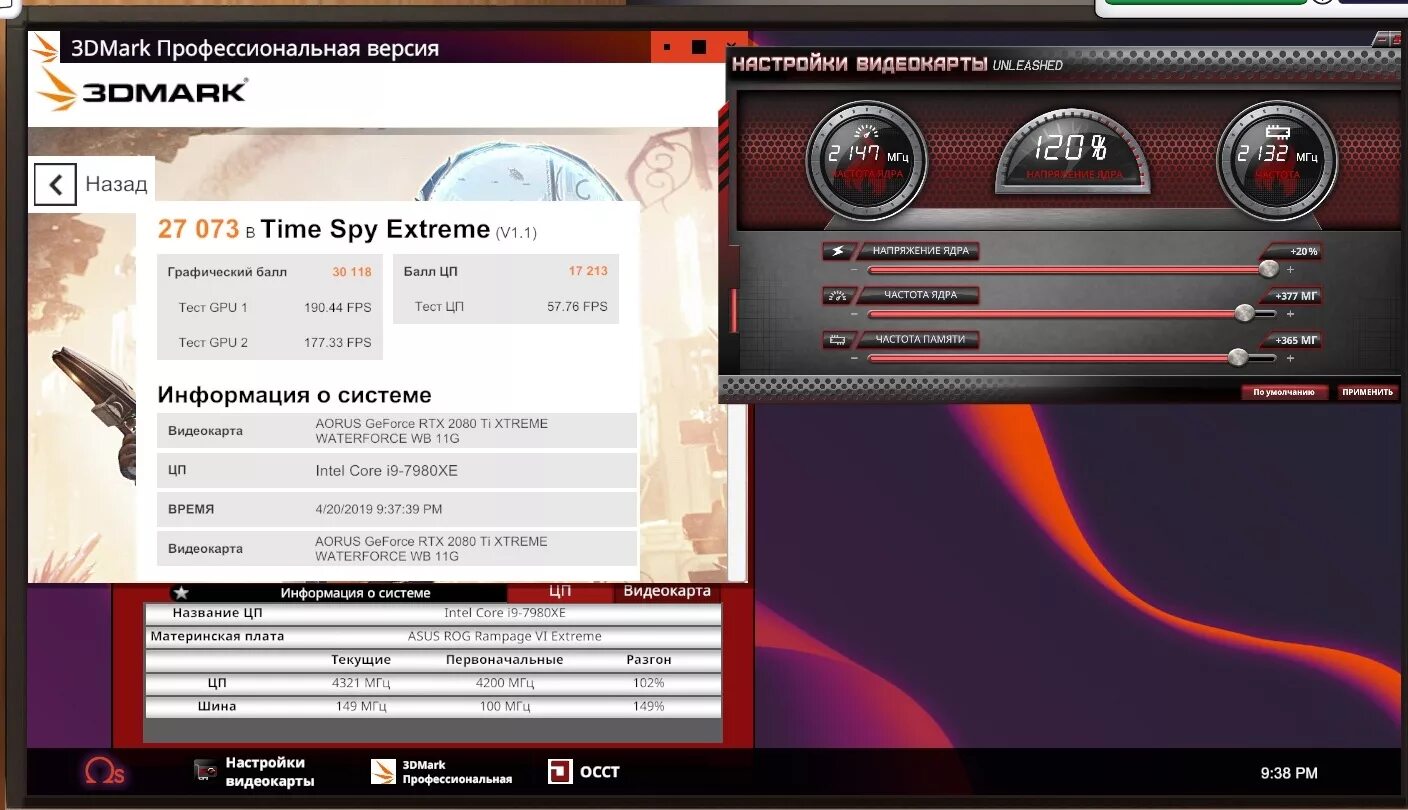Click the memory chip icon beside Частота памяти

coord(838,340)
